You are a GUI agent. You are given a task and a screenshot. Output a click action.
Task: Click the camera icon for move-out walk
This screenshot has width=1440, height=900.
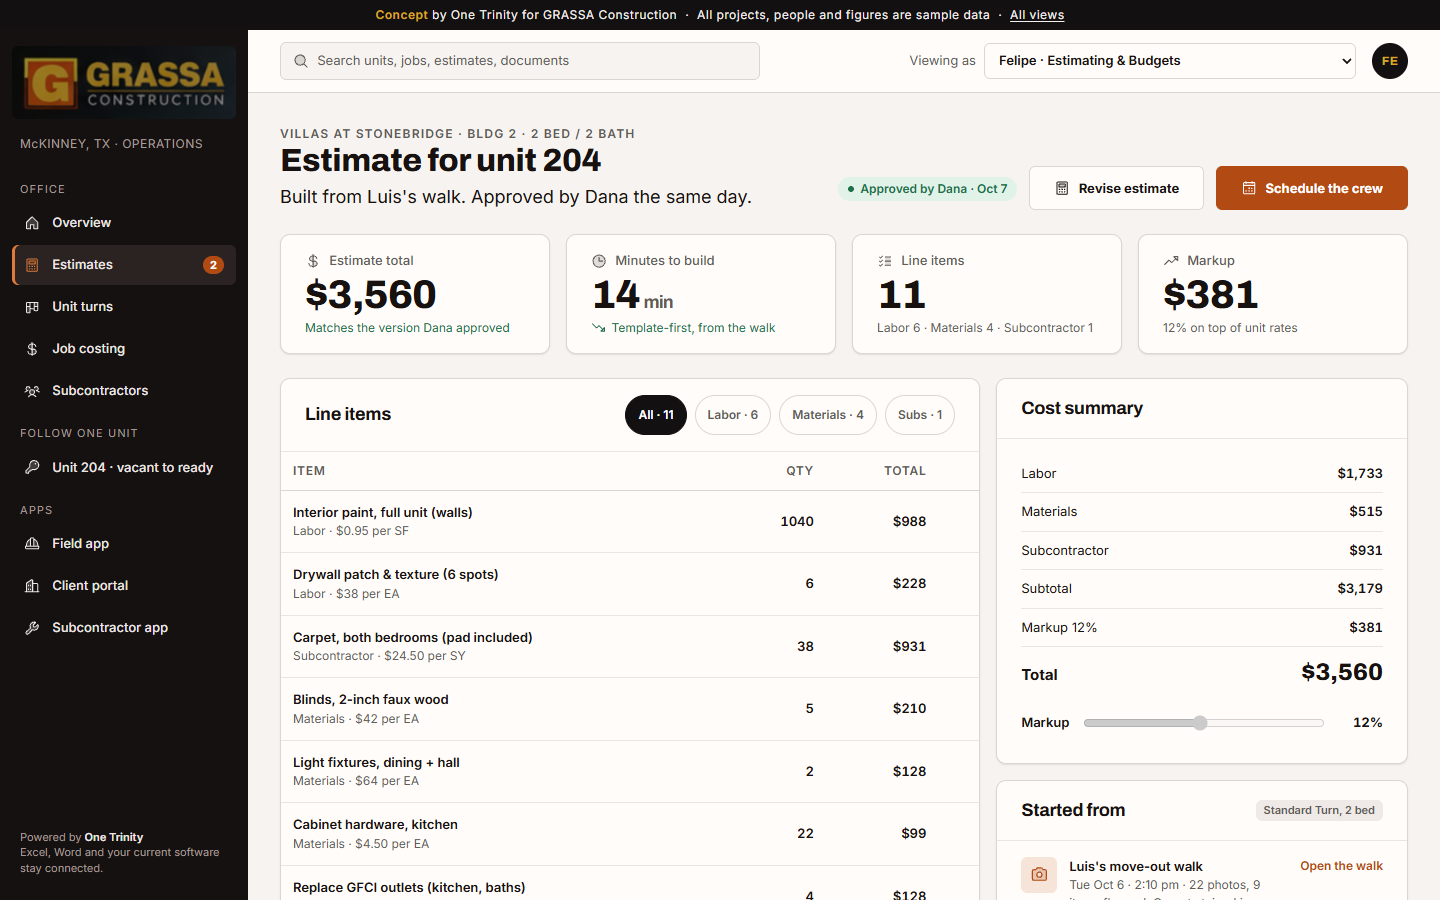tap(1039, 875)
